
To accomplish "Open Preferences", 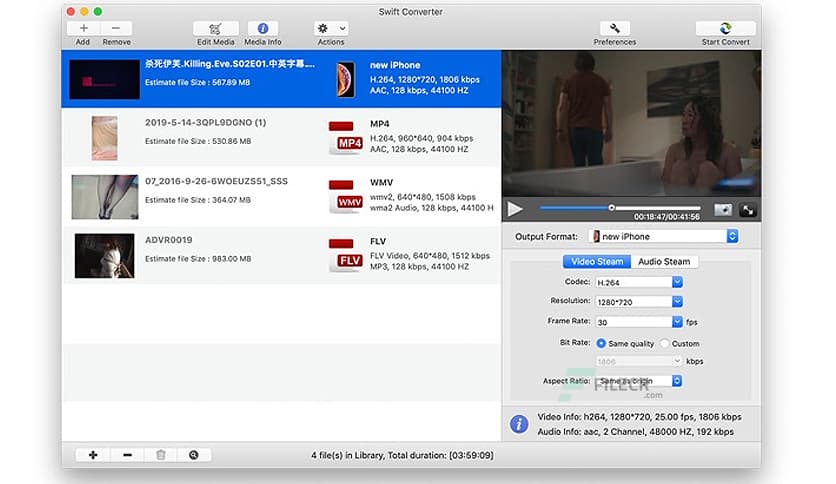I will coord(615,28).
